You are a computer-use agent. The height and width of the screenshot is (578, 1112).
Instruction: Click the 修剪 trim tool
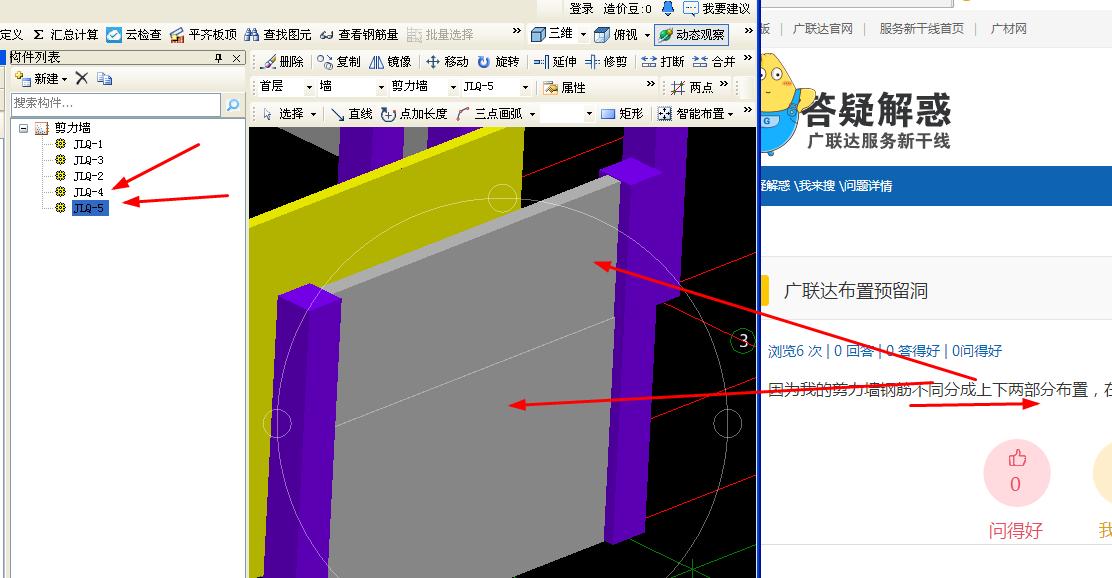tap(606, 62)
